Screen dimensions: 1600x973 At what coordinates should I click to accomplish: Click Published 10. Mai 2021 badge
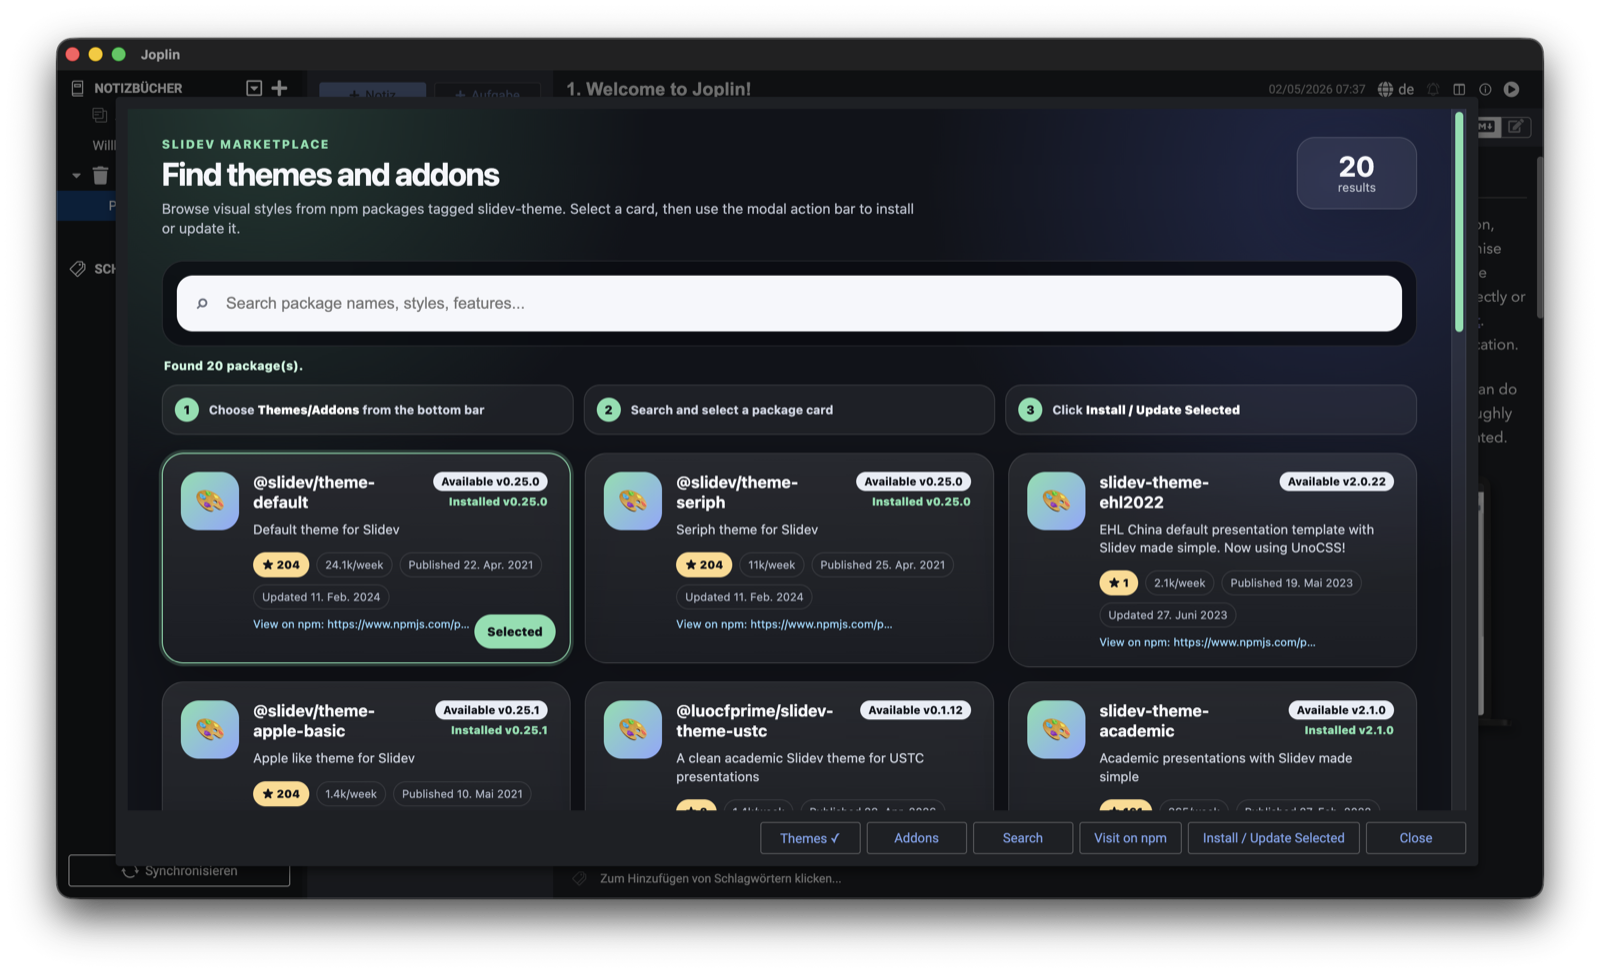[462, 794]
